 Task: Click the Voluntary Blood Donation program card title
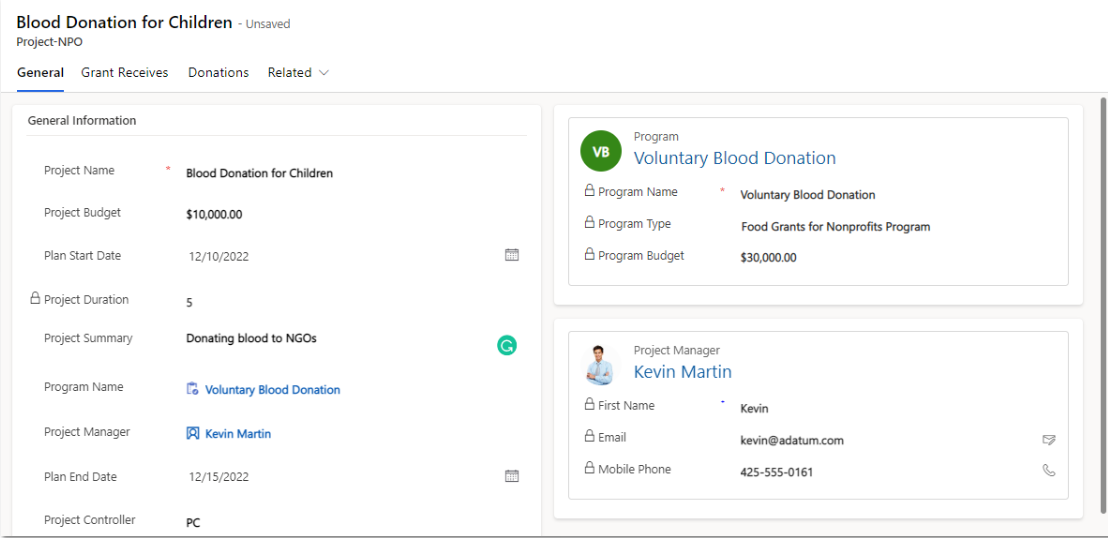point(734,158)
